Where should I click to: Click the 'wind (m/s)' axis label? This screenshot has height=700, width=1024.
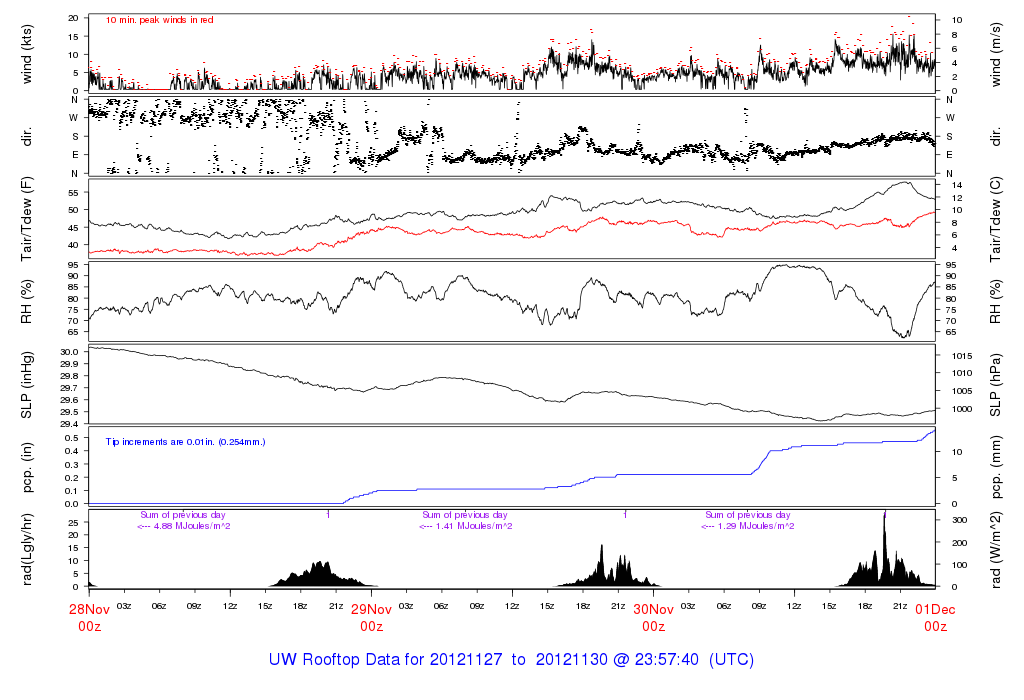tap(995, 54)
